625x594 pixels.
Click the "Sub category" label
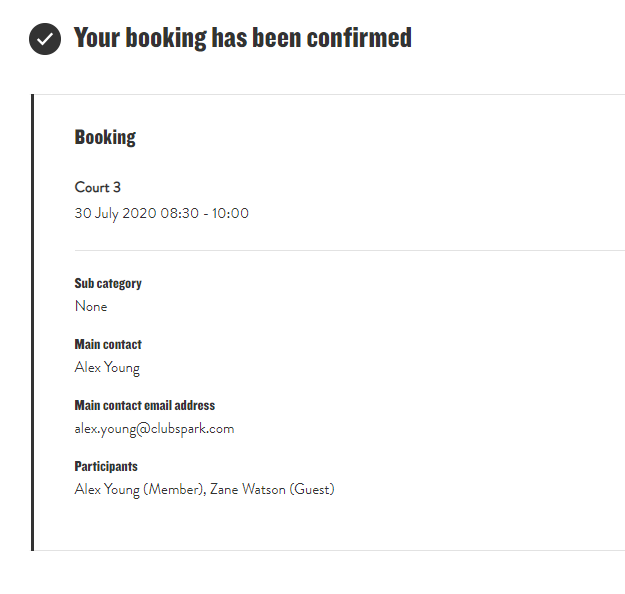pos(108,283)
